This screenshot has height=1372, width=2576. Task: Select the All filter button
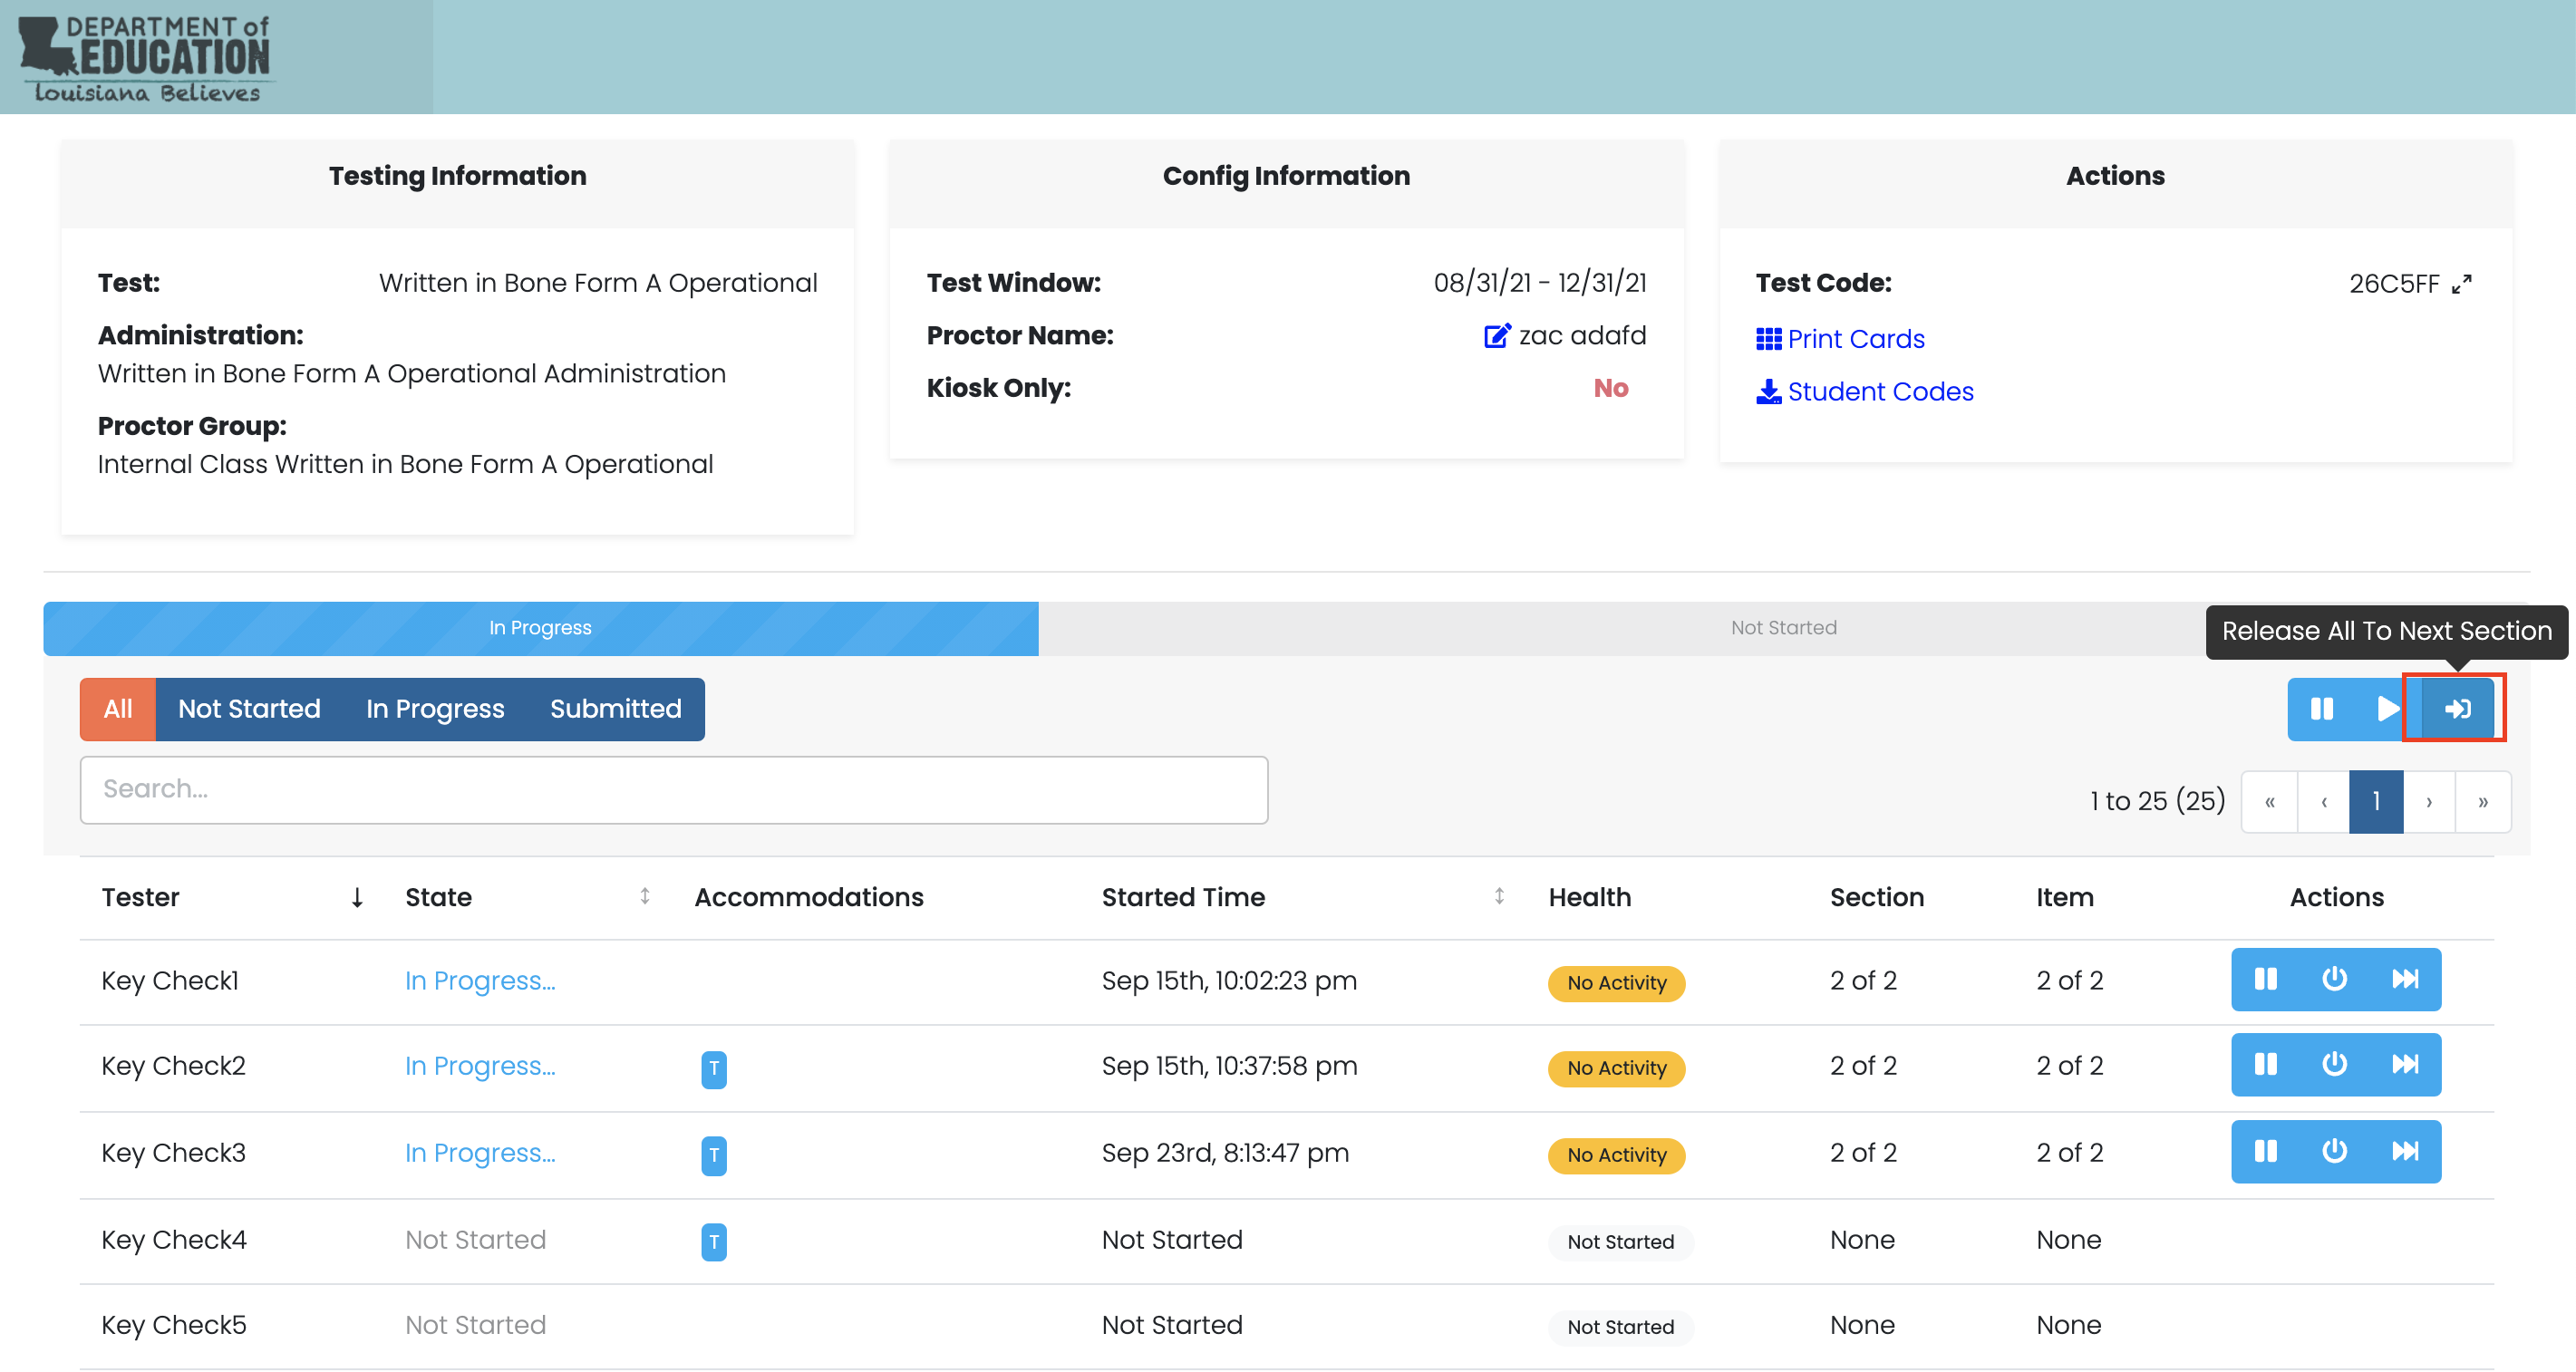118,709
